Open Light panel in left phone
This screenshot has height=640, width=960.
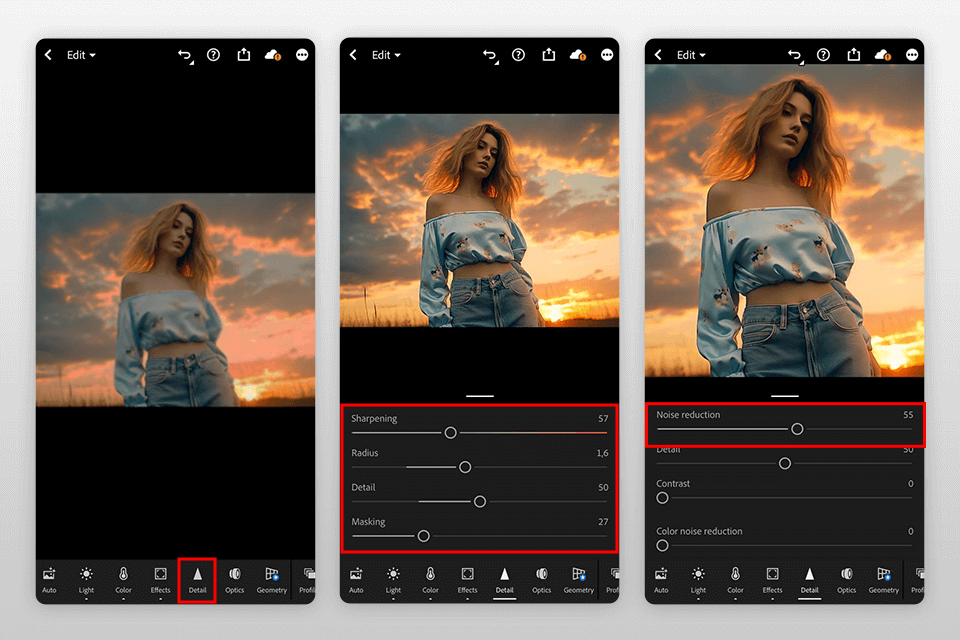[86, 580]
